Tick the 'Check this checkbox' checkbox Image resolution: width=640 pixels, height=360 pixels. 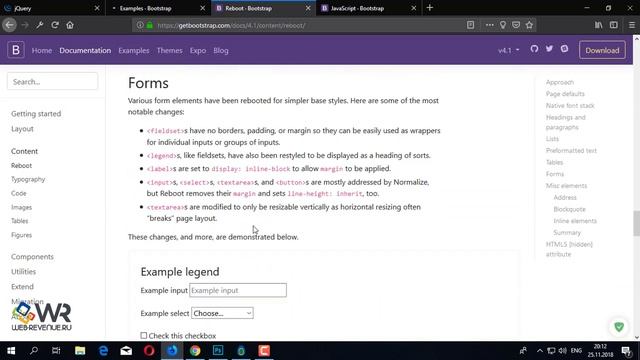144,336
